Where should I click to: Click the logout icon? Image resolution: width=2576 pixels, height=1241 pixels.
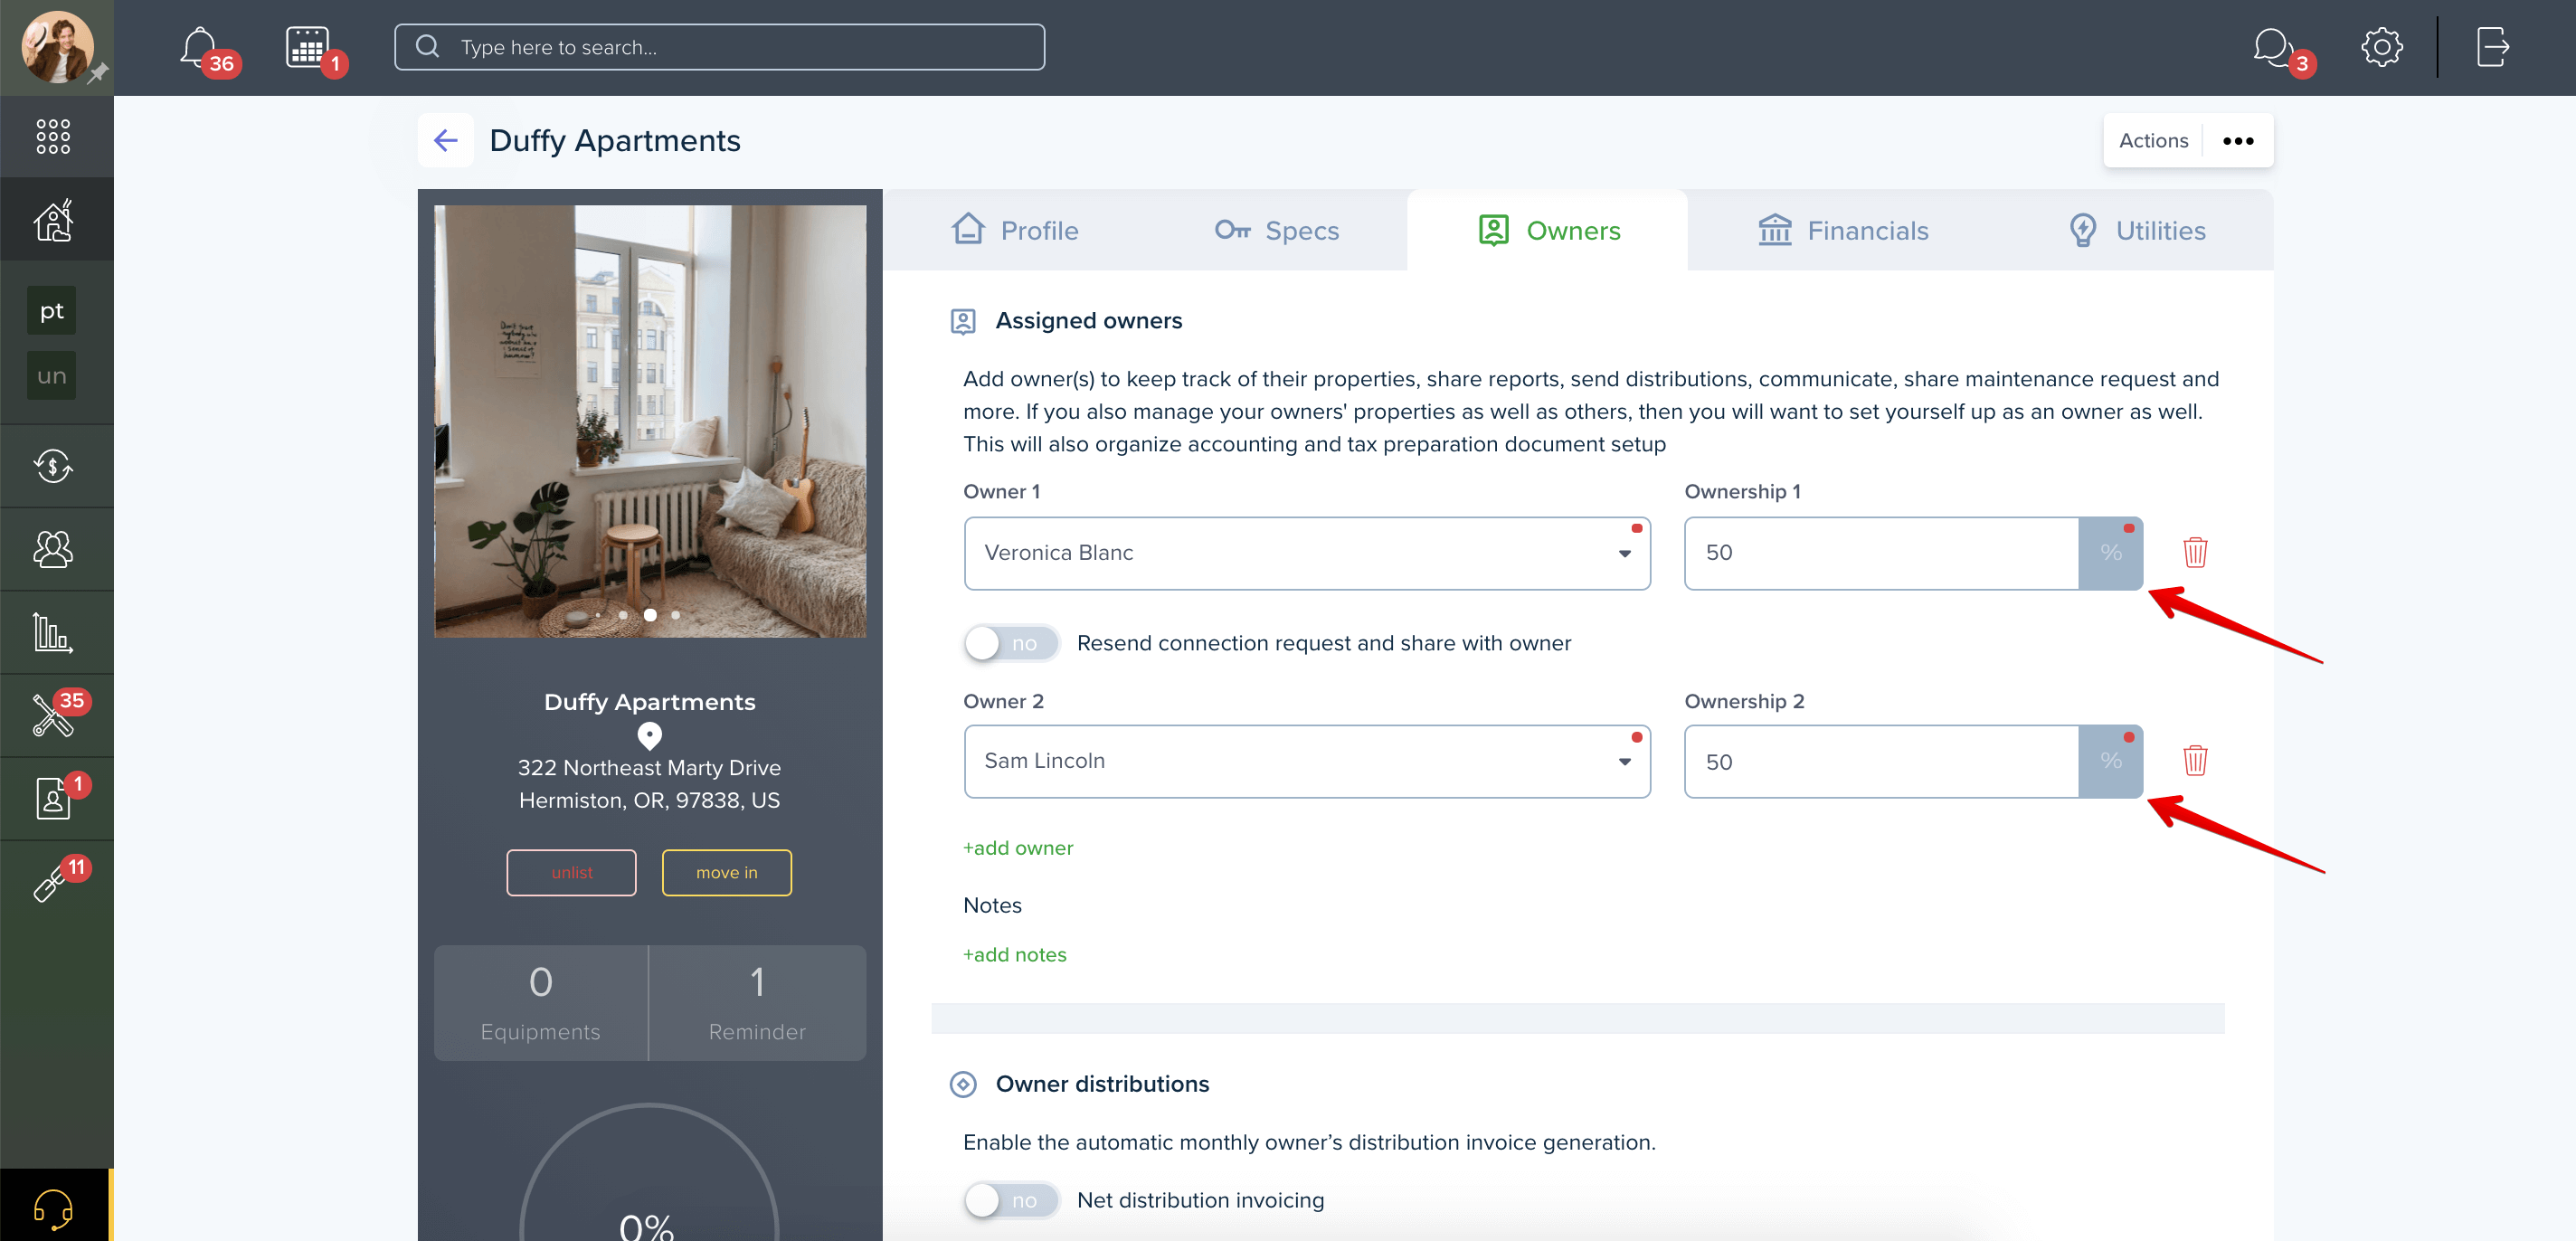(2493, 47)
